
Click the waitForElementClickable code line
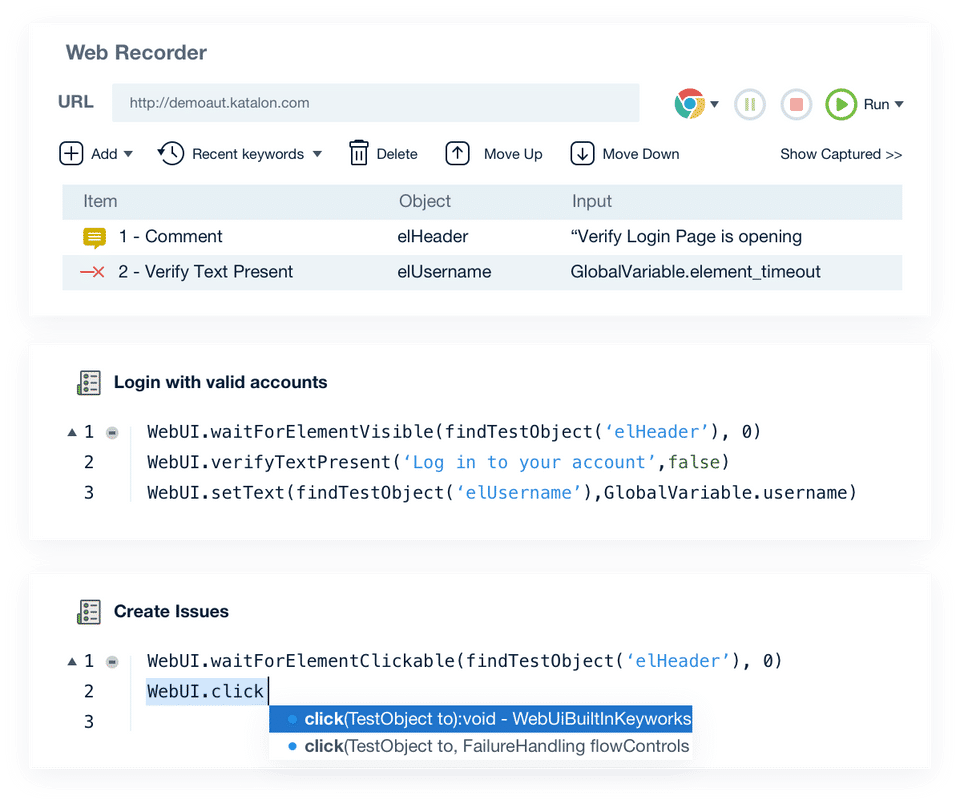tap(465, 661)
